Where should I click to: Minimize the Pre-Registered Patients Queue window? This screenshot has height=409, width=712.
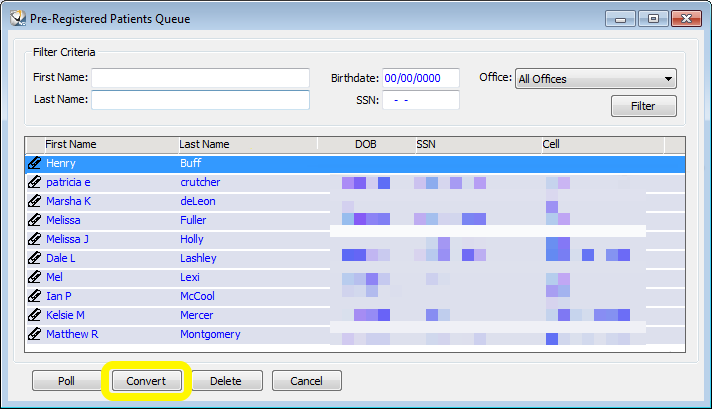point(620,19)
